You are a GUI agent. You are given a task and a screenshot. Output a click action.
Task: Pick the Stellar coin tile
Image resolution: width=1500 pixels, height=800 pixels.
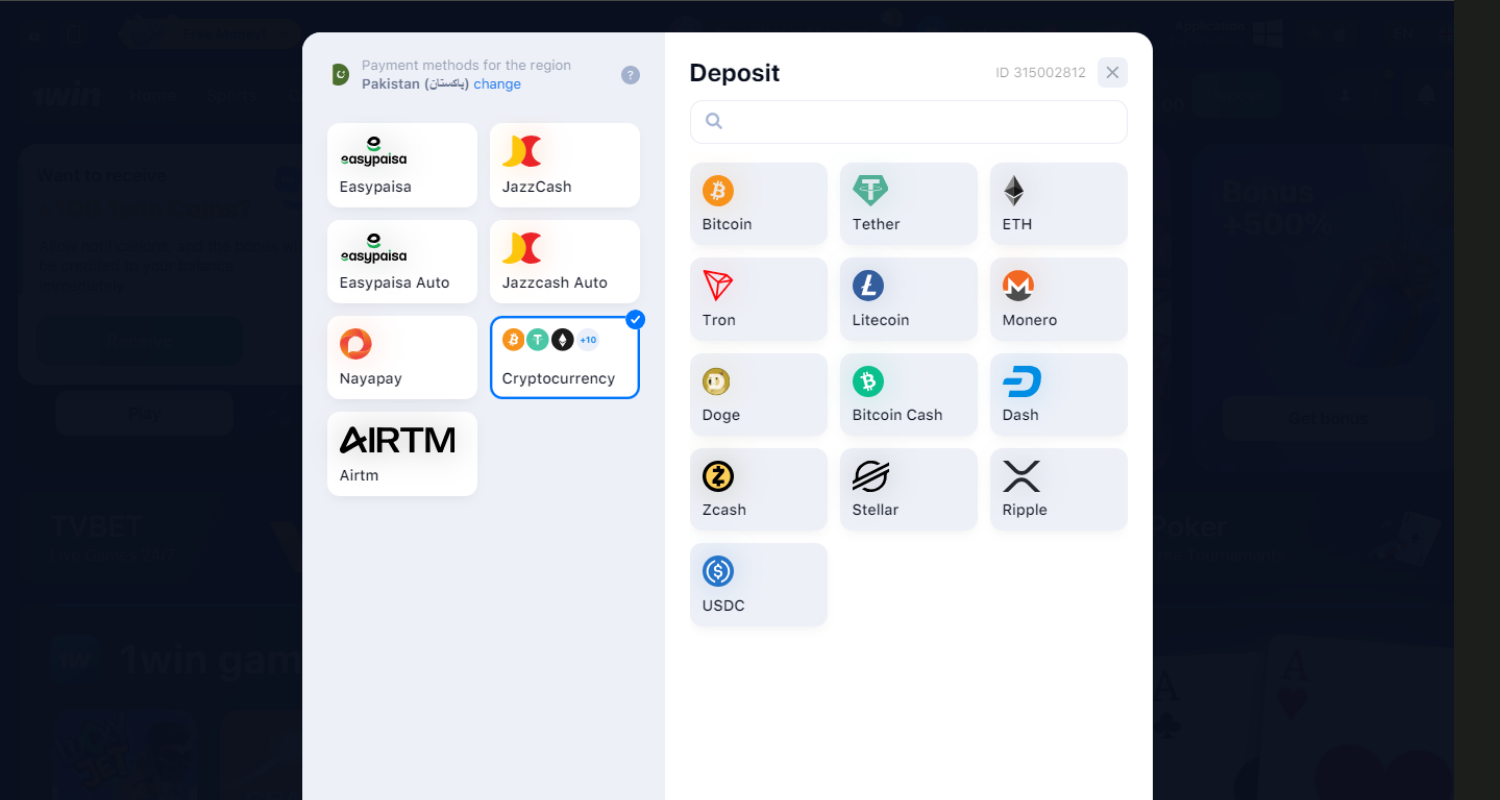click(x=908, y=489)
